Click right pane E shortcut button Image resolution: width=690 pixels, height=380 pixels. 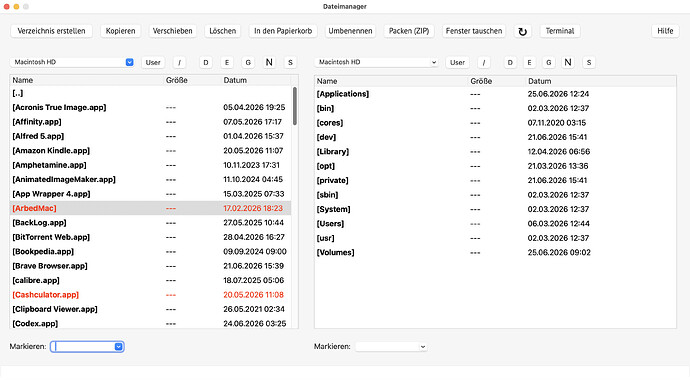point(529,62)
